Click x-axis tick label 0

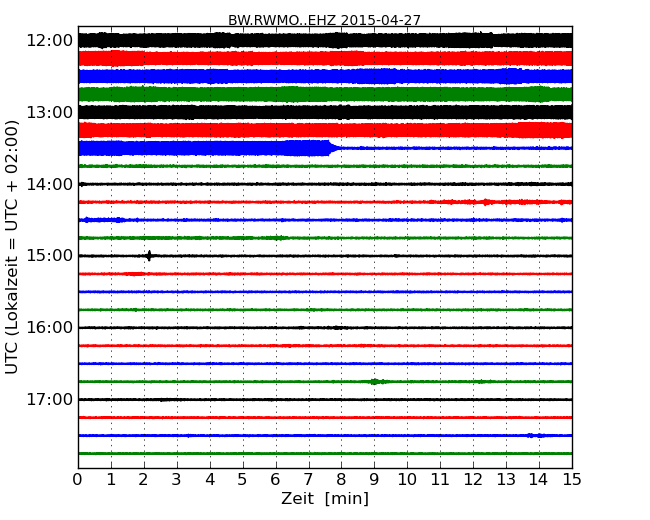pos(78,480)
